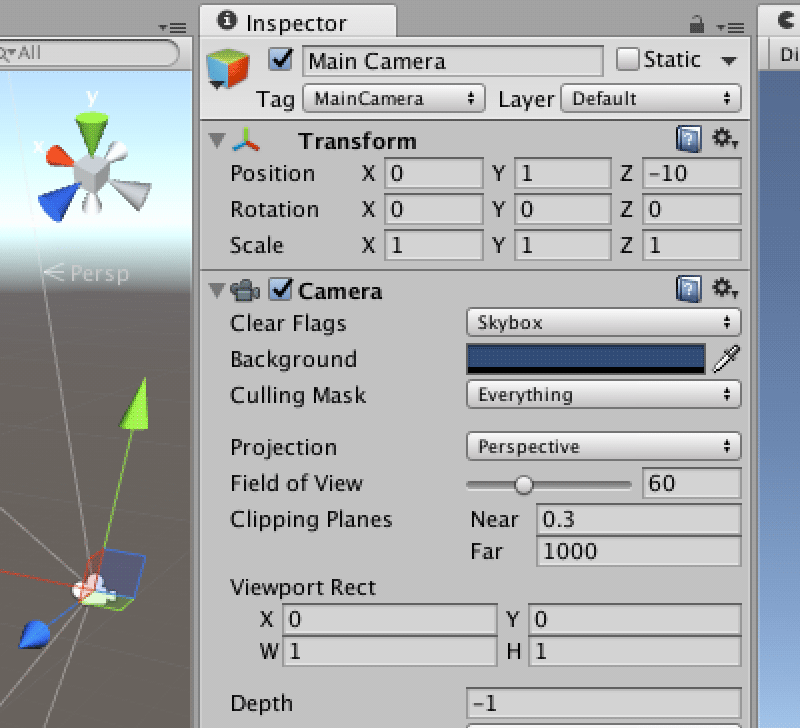Click the Field of View slider handle
Viewport: 800px width, 728px height.
[x=523, y=485]
